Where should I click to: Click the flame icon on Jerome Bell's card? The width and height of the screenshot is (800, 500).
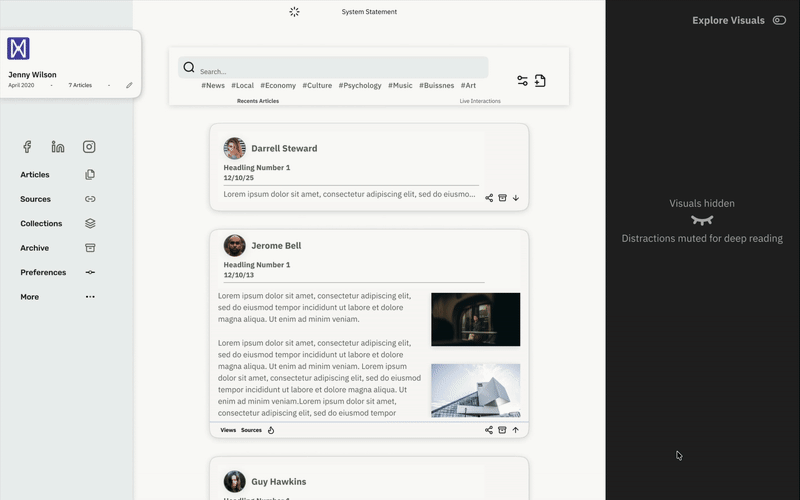tap(271, 430)
